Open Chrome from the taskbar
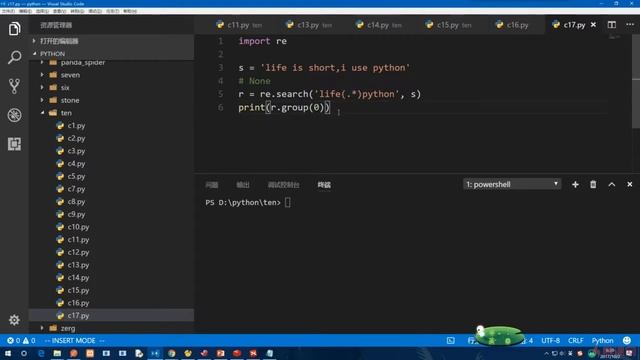The image size is (640, 360). click(x=172, y=353)
